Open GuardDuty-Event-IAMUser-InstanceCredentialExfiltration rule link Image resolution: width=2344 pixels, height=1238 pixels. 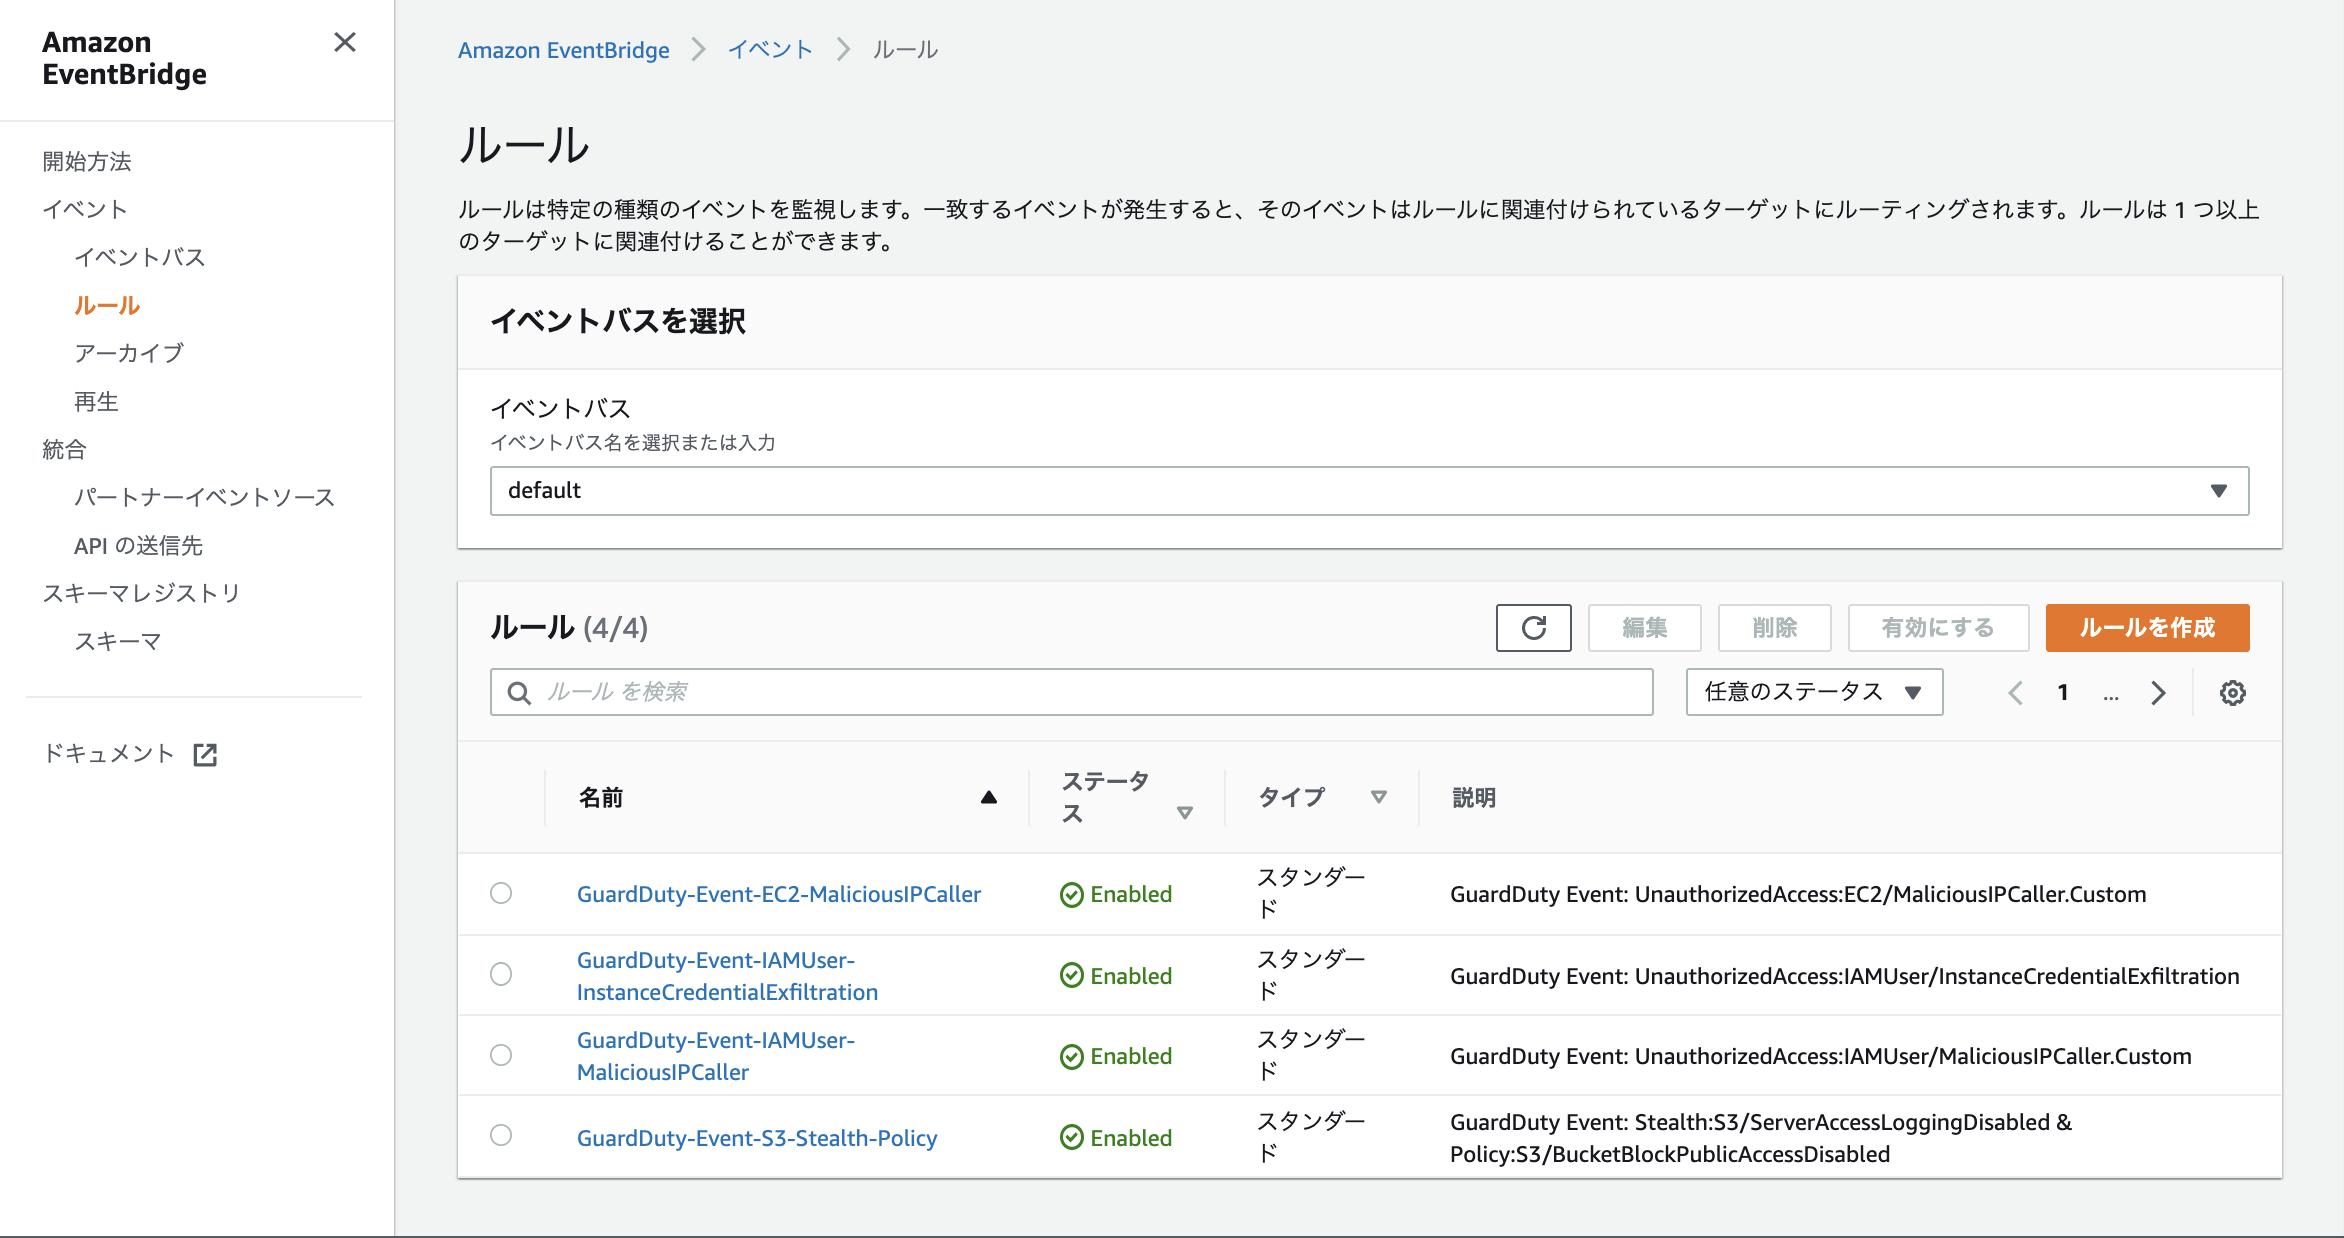pyautogui.click(x=727, y=976)
